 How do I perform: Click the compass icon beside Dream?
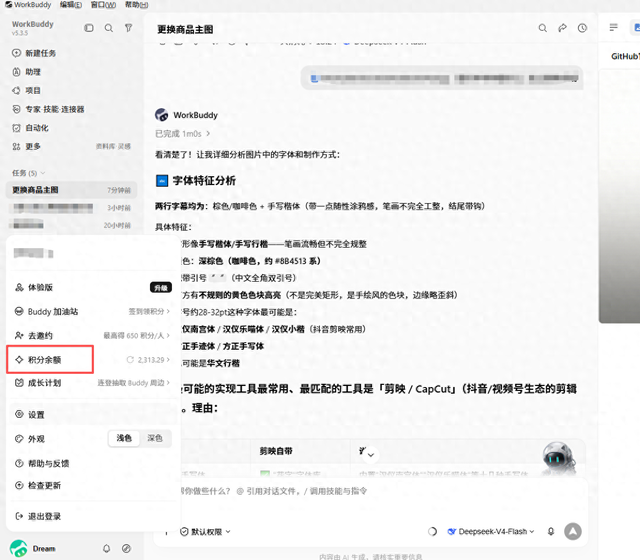click(127, 548)
